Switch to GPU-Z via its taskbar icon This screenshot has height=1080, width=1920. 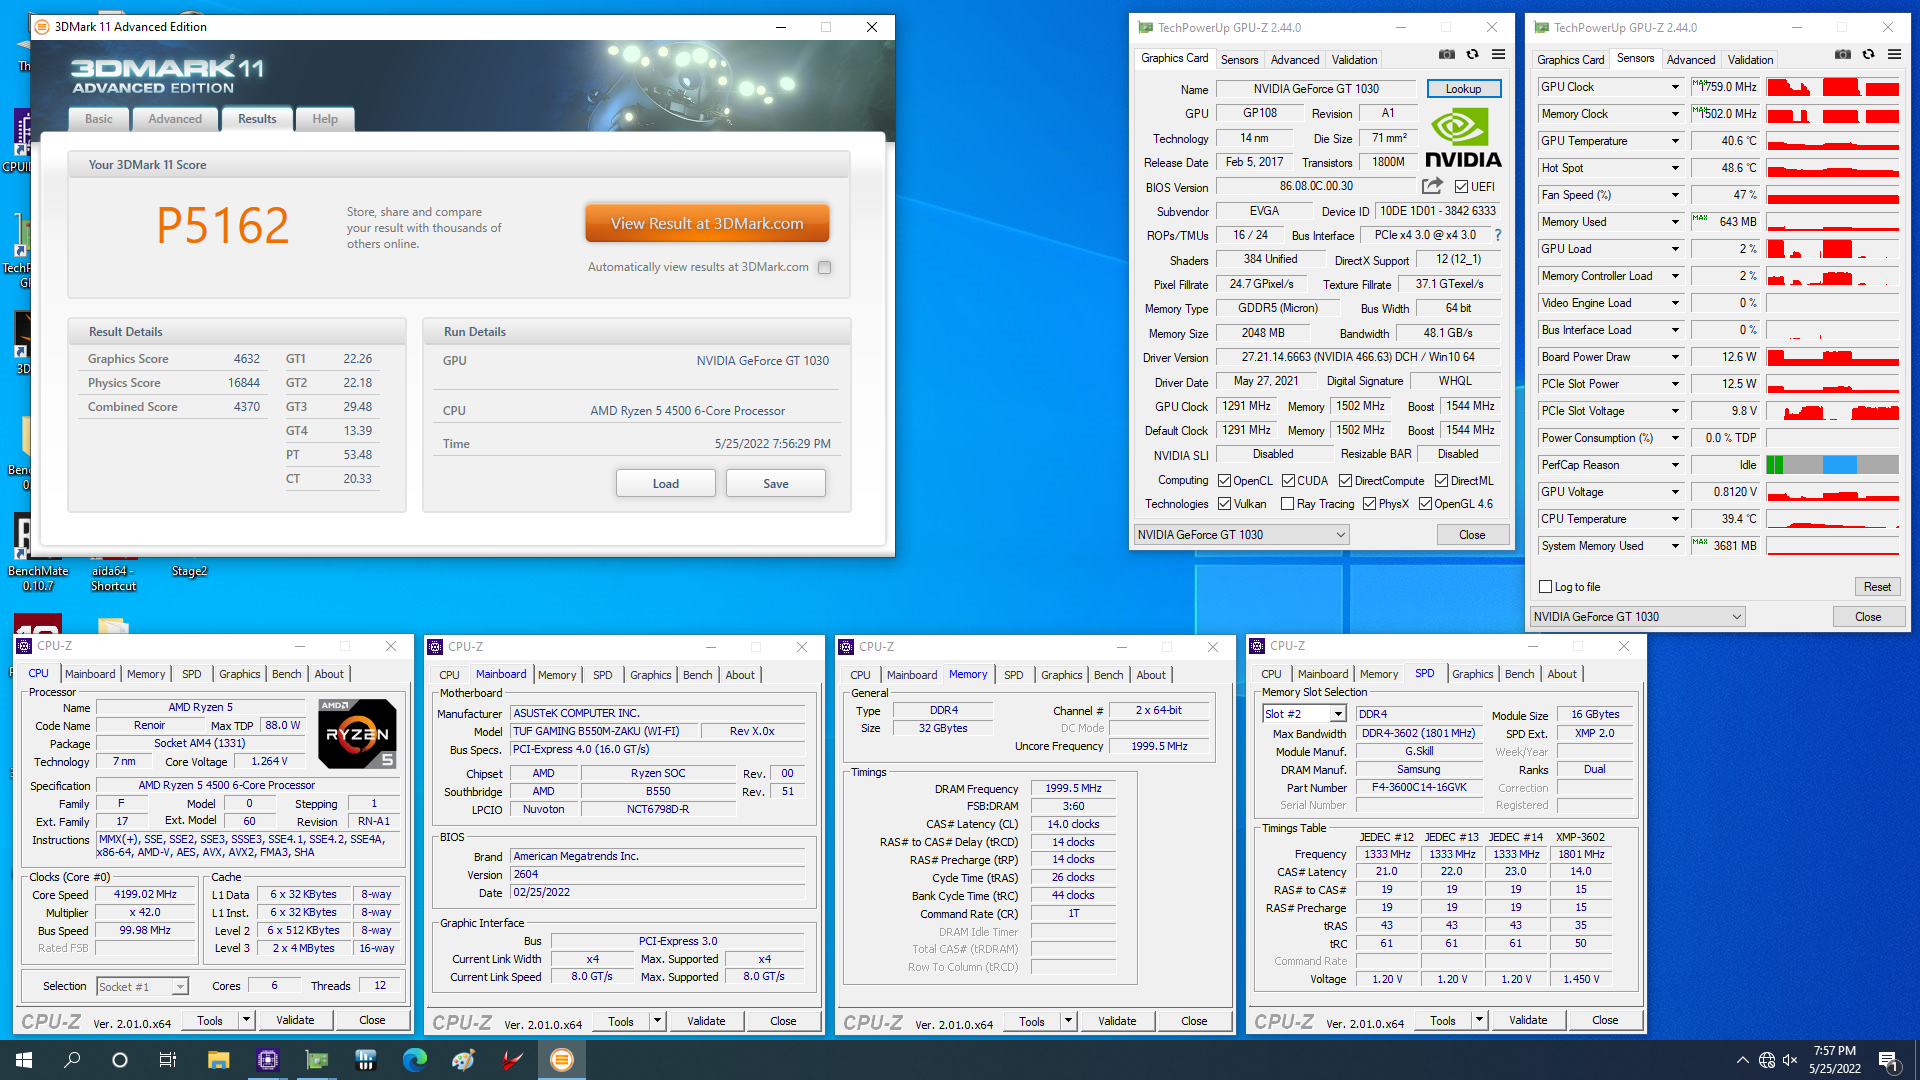(316, 1060)
